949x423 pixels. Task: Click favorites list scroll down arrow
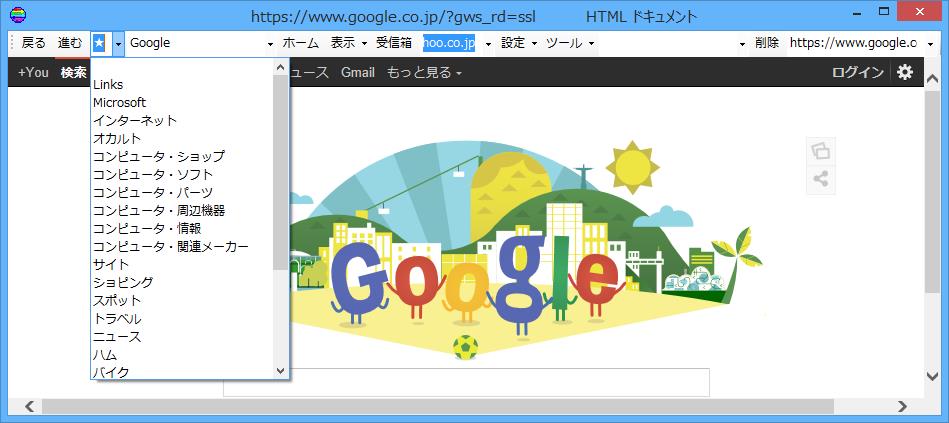(280, 371)
